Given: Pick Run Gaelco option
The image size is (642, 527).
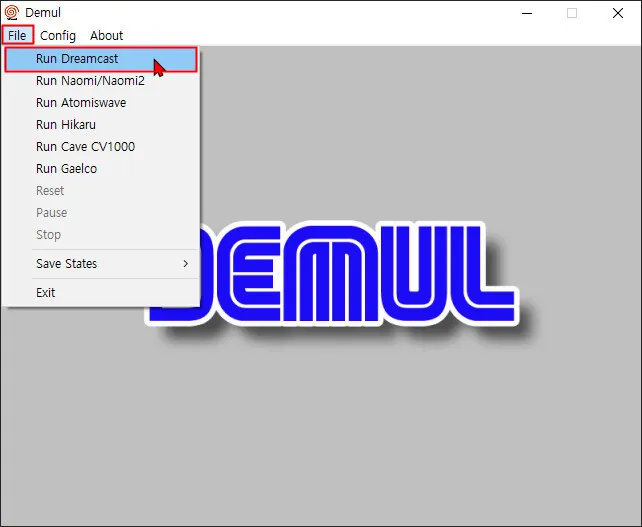Looking at the screenshot, I should [x=101, y=169].
